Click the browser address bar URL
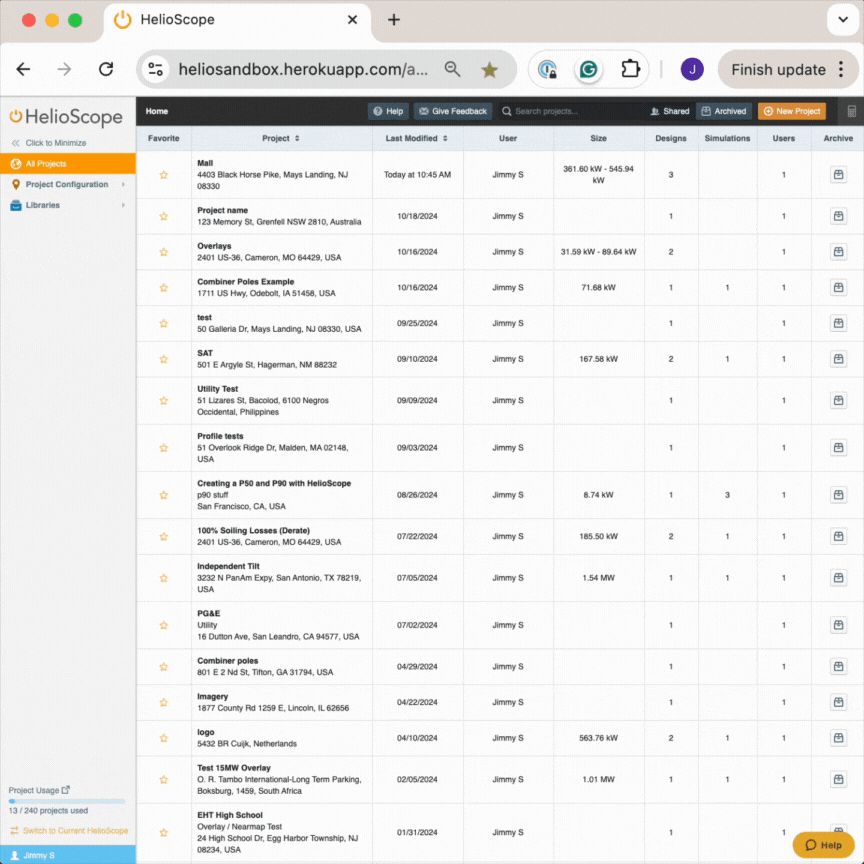Viewport: 864px width, 864px height. [x=303, y=69]
